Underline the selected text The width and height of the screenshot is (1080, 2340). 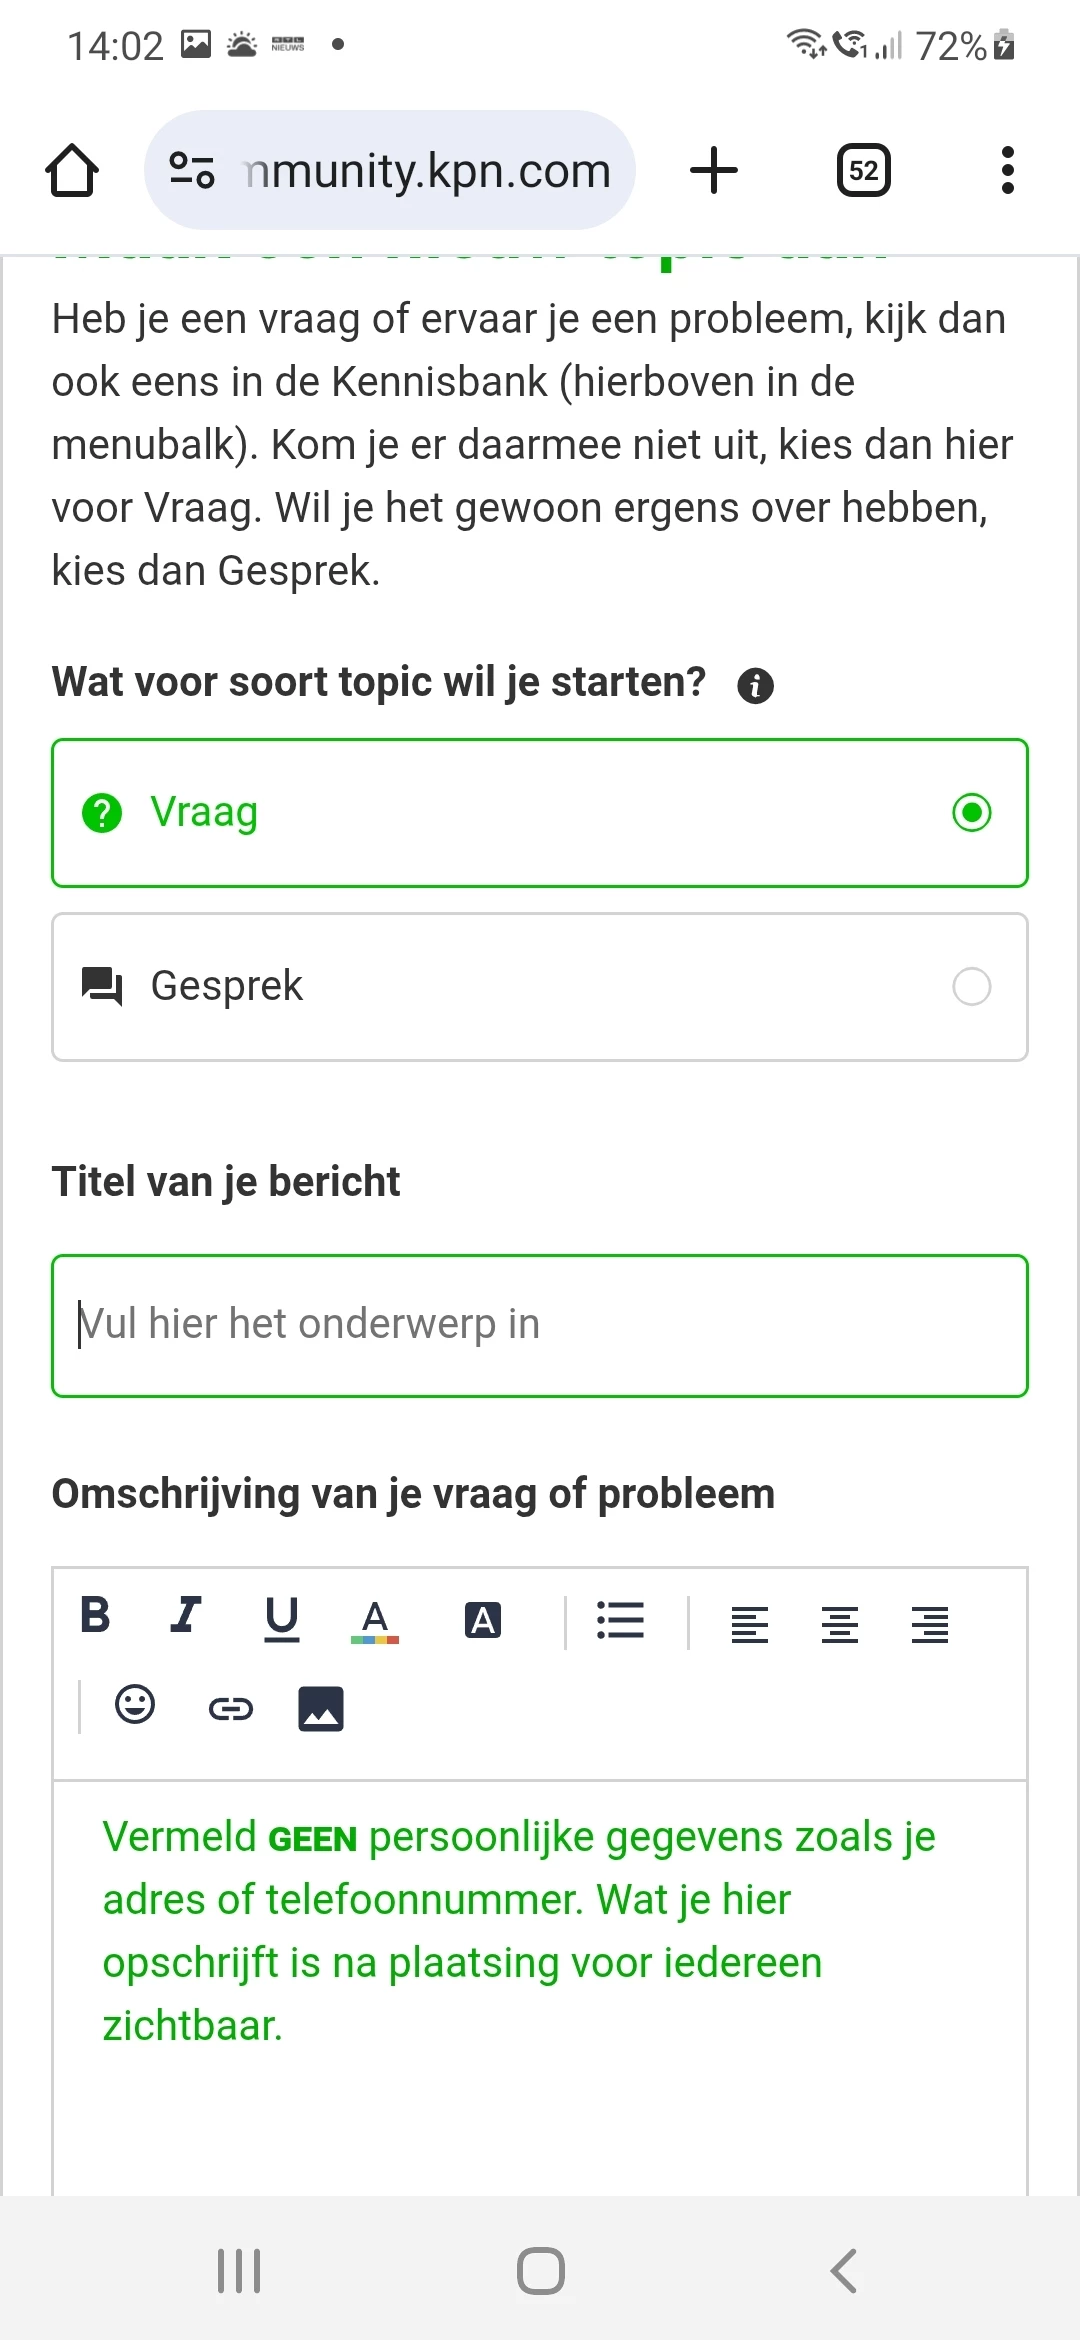pyautogui.click(x=282, y=1618)
